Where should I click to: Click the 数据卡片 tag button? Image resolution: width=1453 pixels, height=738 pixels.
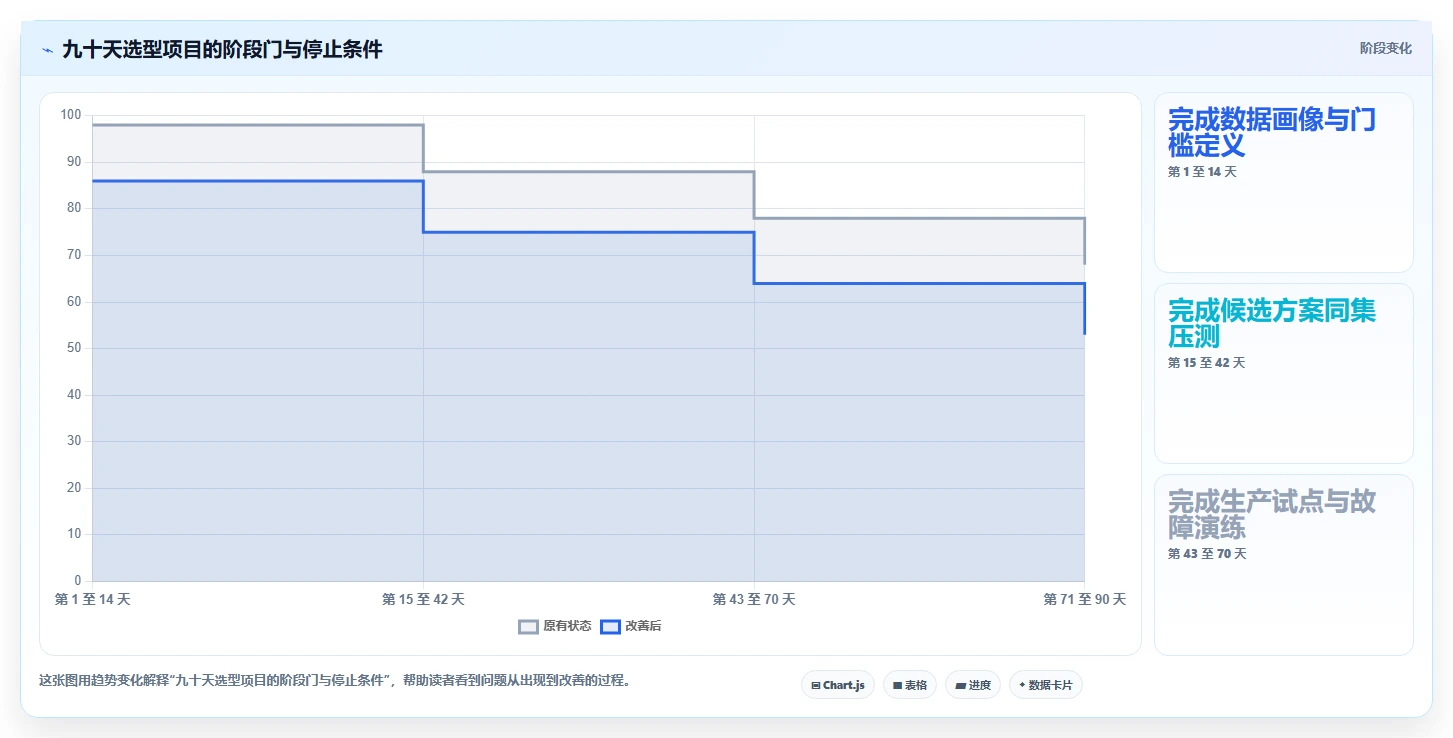click(x=1046, y=685)
